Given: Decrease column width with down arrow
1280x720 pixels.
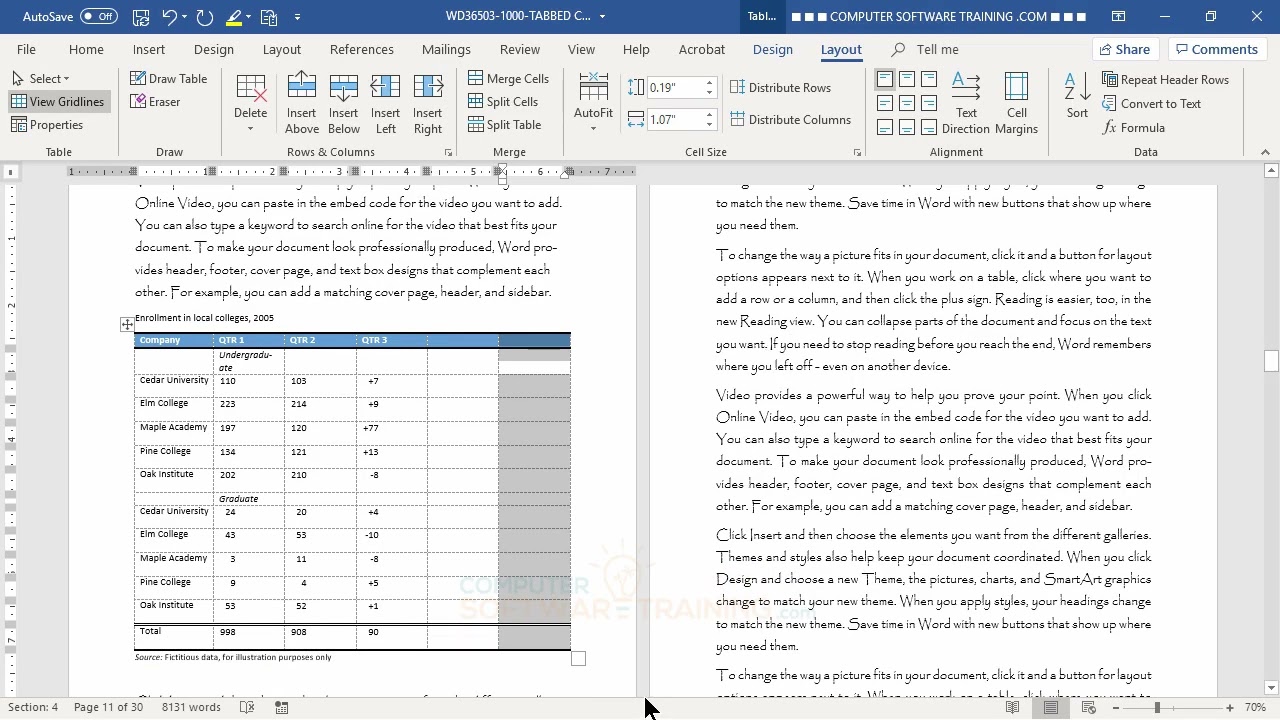Looking at the screenshot, I should click(x=709, y=125).
